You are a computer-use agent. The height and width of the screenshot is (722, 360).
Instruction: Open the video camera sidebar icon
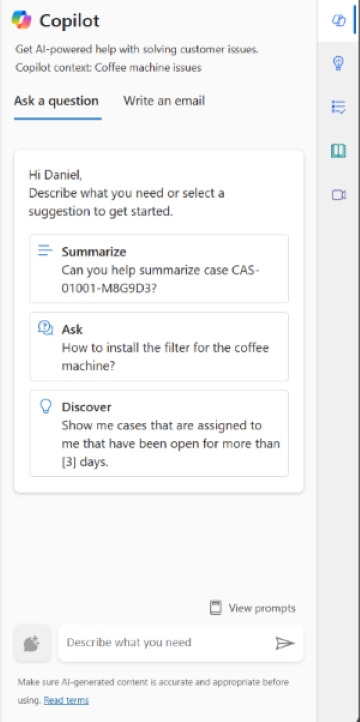pos(338,195)
